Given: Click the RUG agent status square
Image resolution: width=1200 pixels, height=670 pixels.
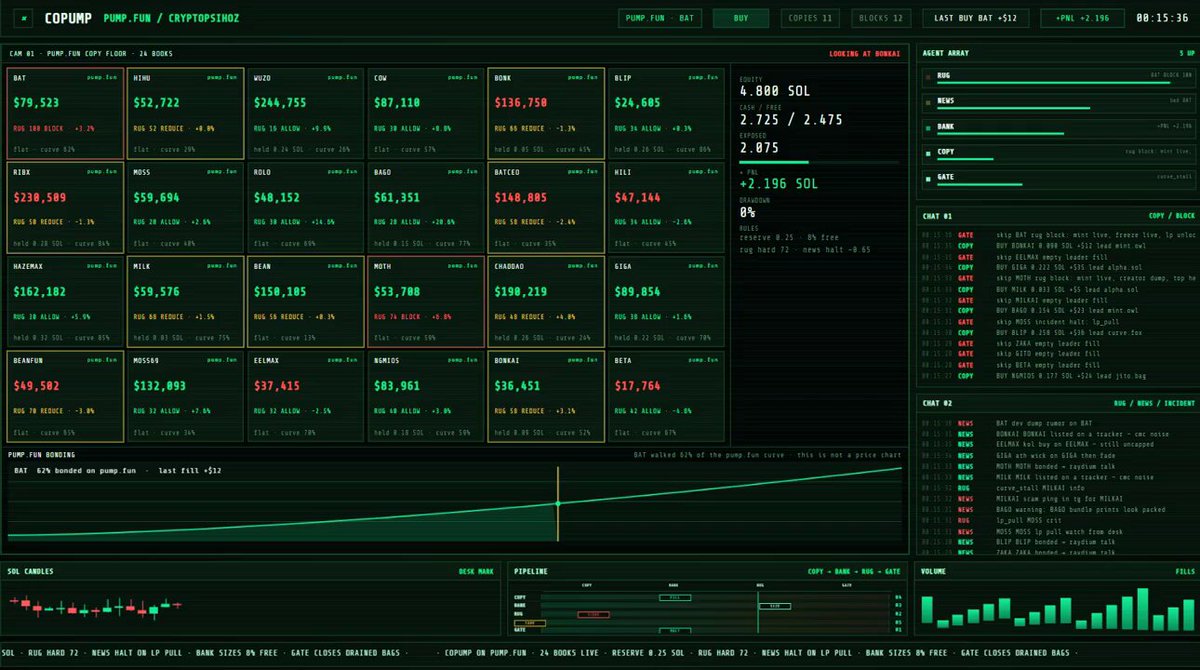Looking at the screenshot, I should tap(929, 75).
